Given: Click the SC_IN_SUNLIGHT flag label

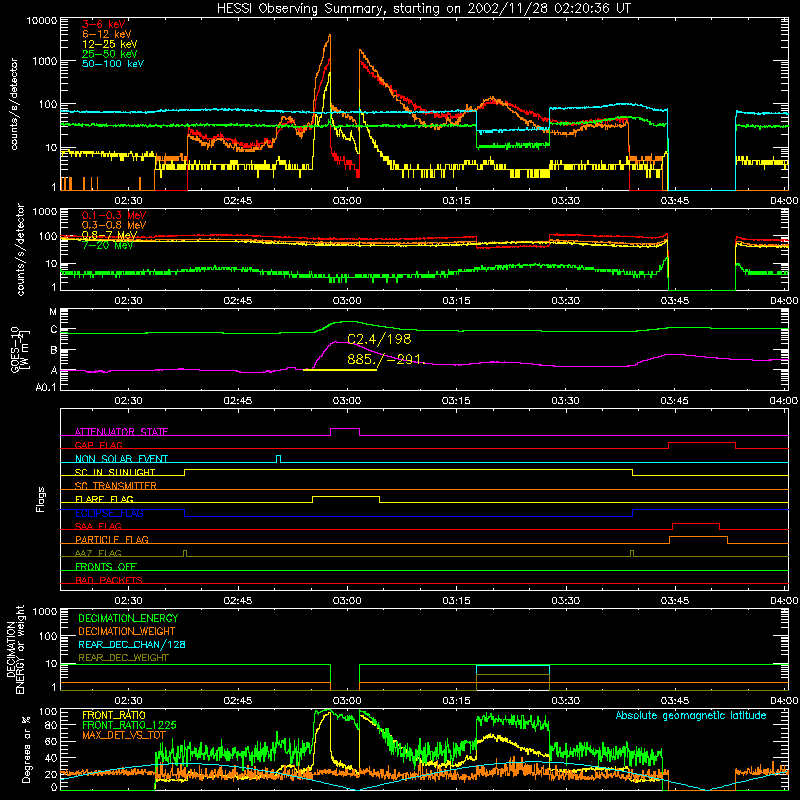Looking at the screenshot, I should (115, 472).
